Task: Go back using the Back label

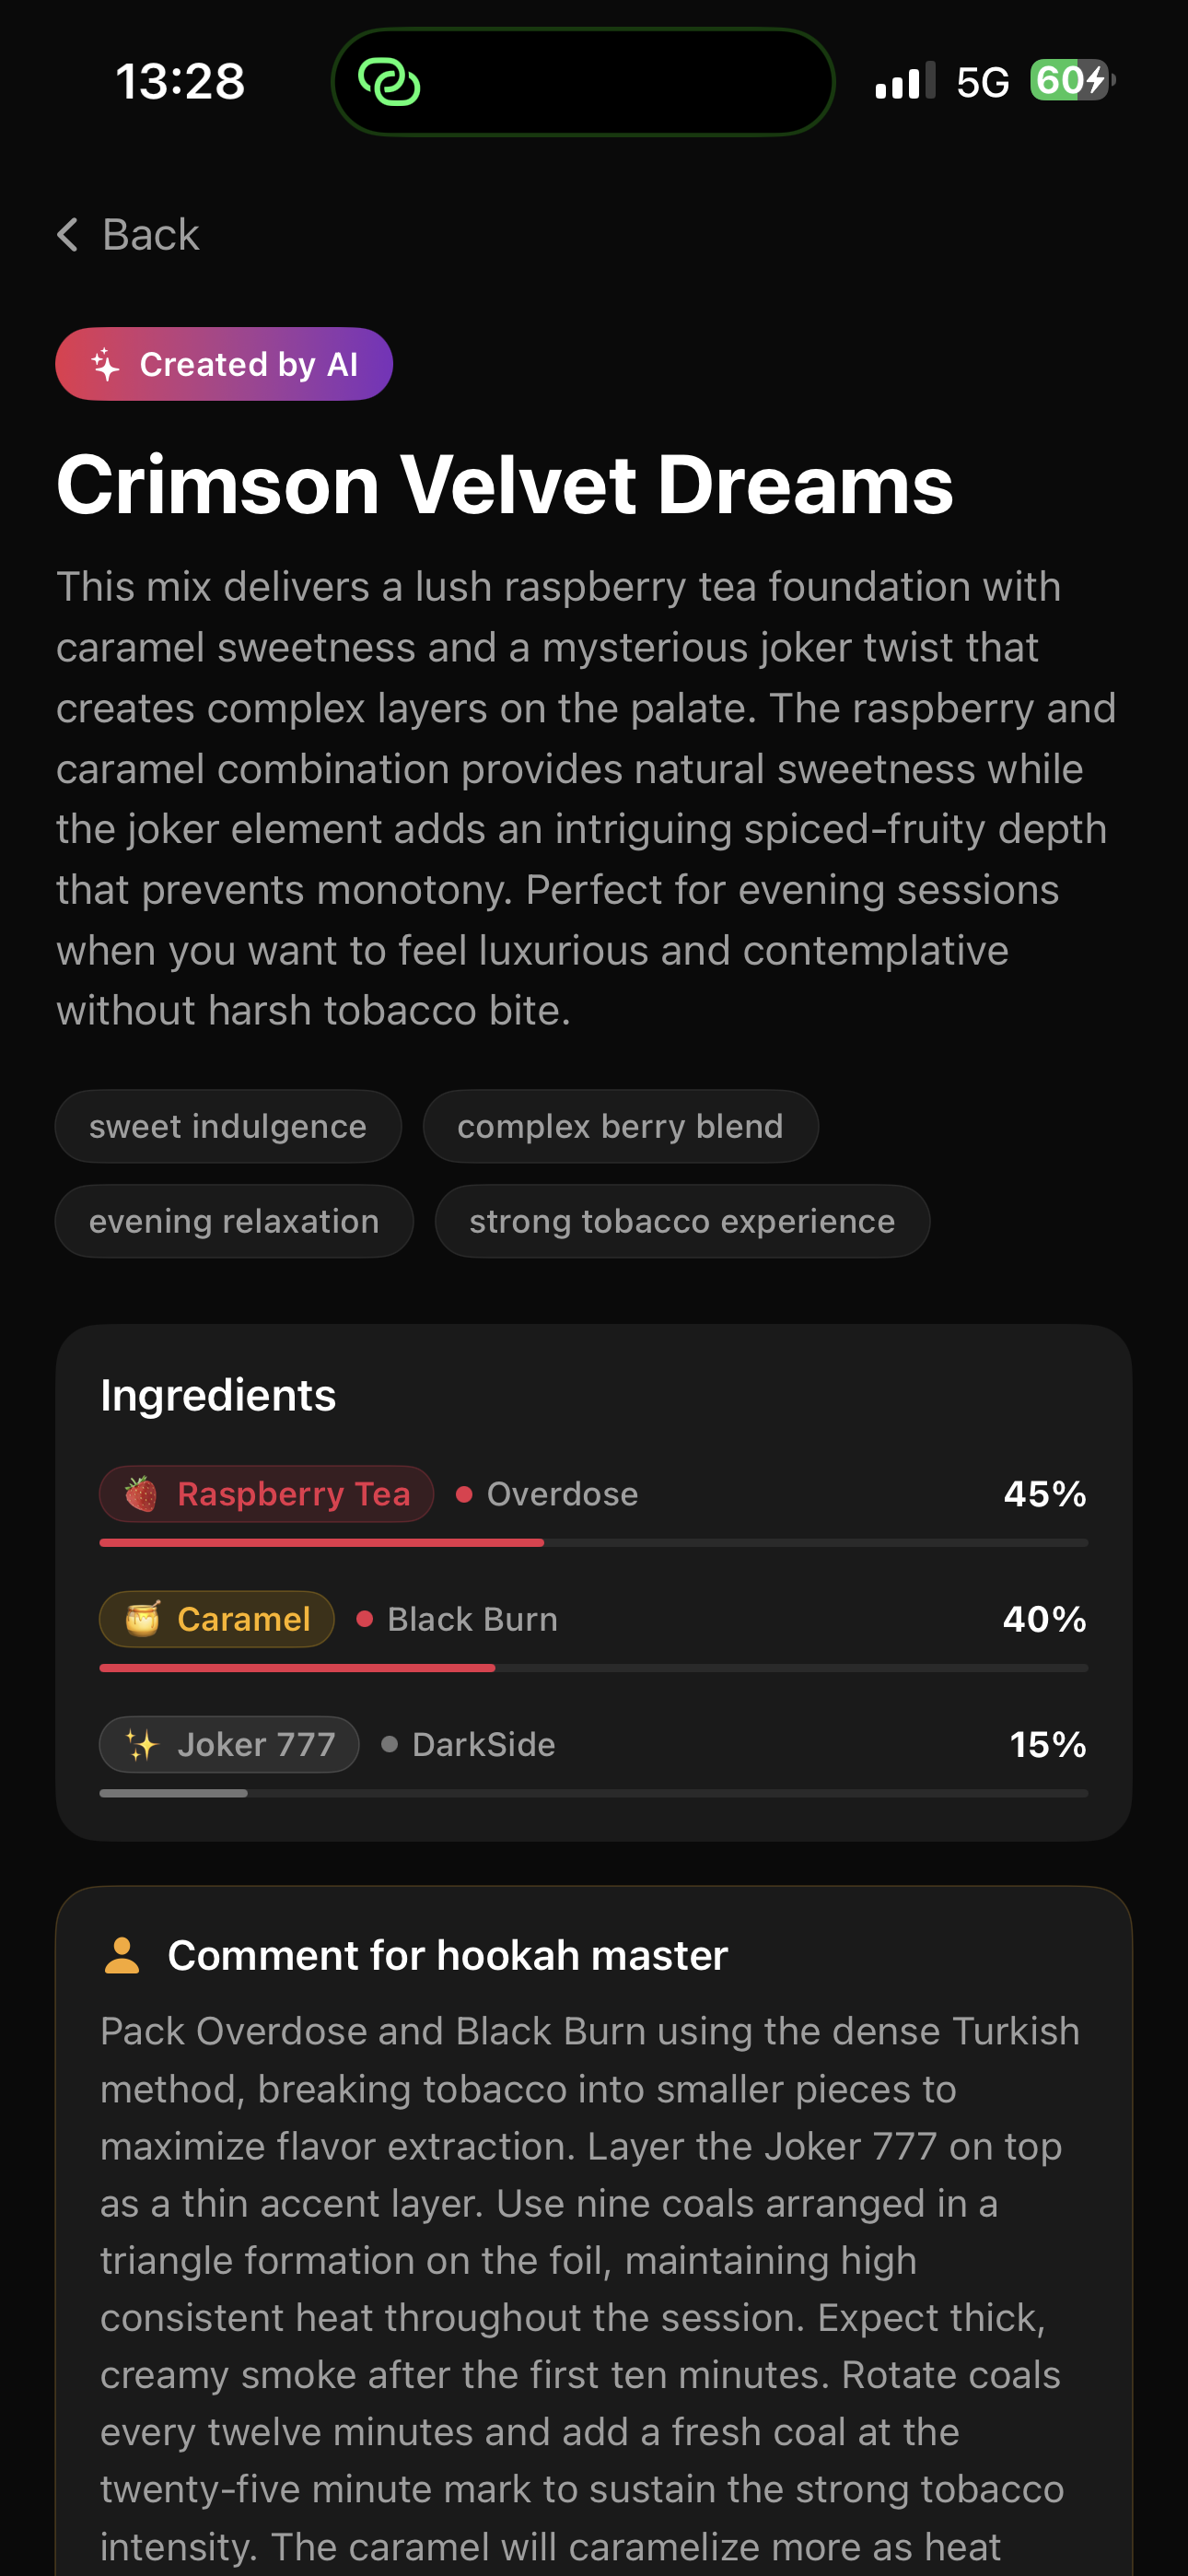Action: pyautogui.click(x=151, y=235)
